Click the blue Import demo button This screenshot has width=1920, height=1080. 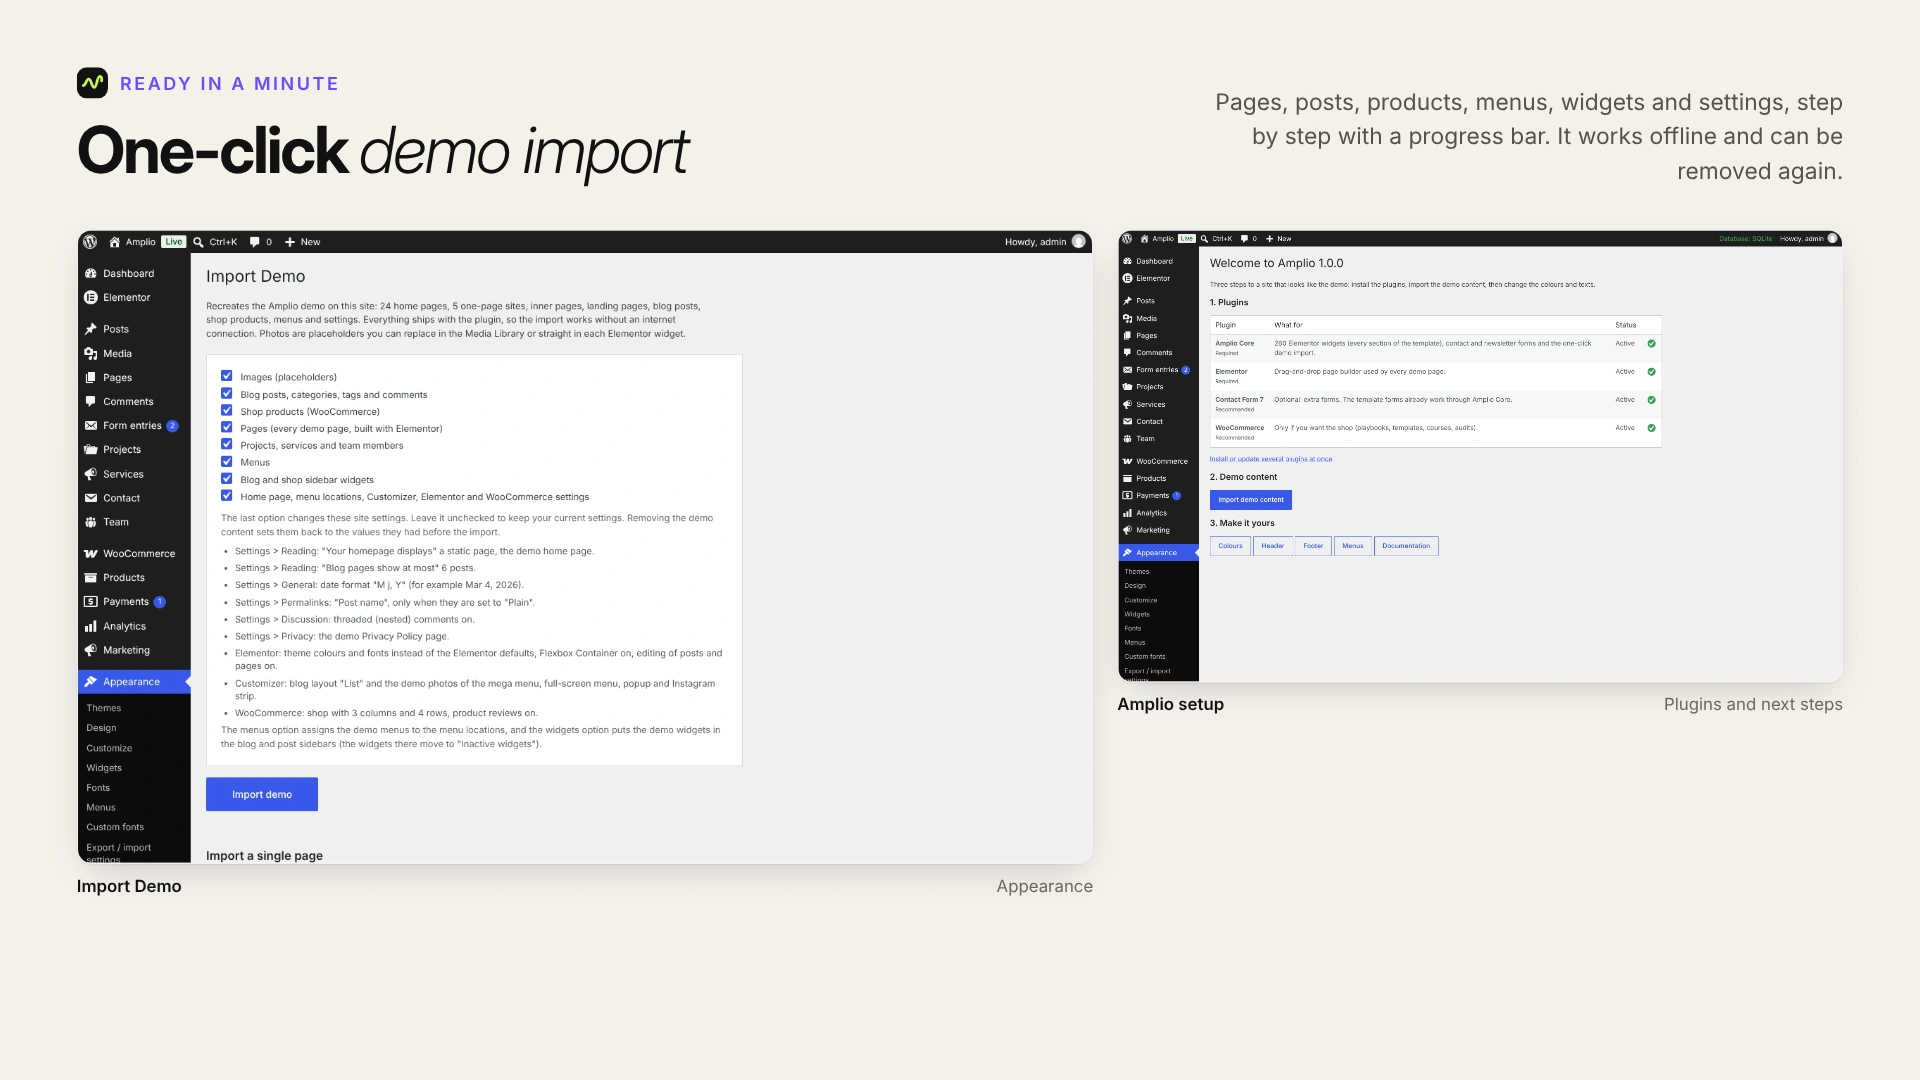(262, 794)
